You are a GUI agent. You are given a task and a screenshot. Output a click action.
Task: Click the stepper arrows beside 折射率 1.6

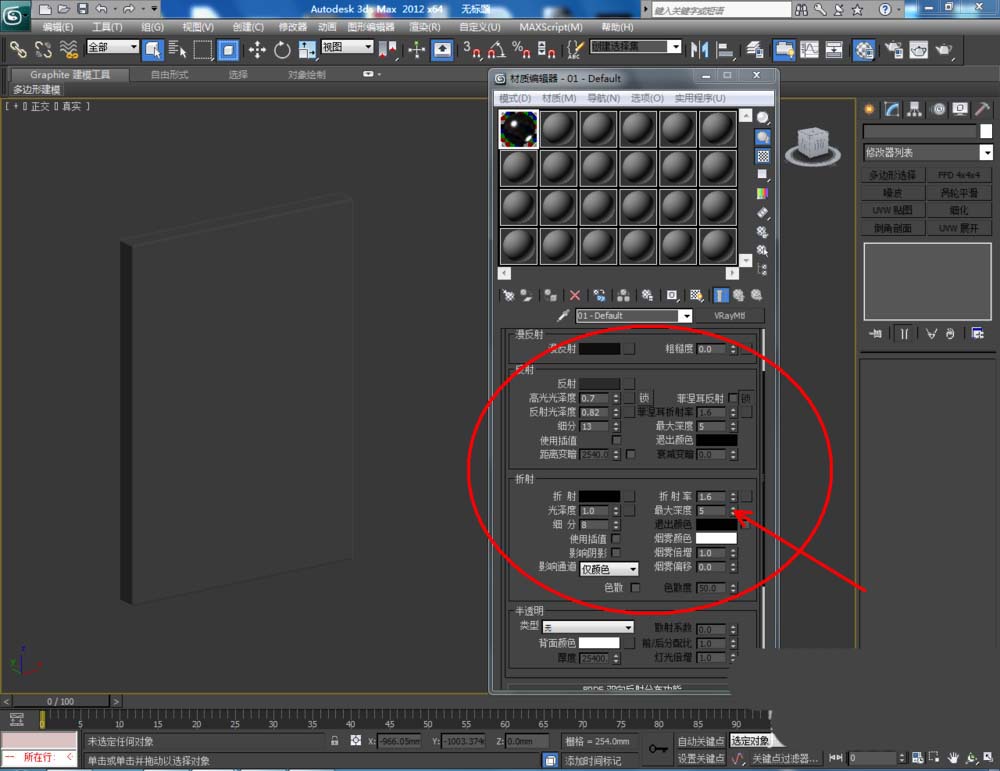coord(733,496)
